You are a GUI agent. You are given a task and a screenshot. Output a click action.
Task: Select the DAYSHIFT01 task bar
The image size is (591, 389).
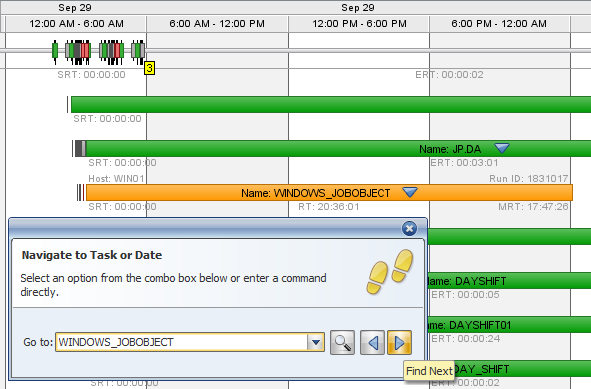coord(509,325)
